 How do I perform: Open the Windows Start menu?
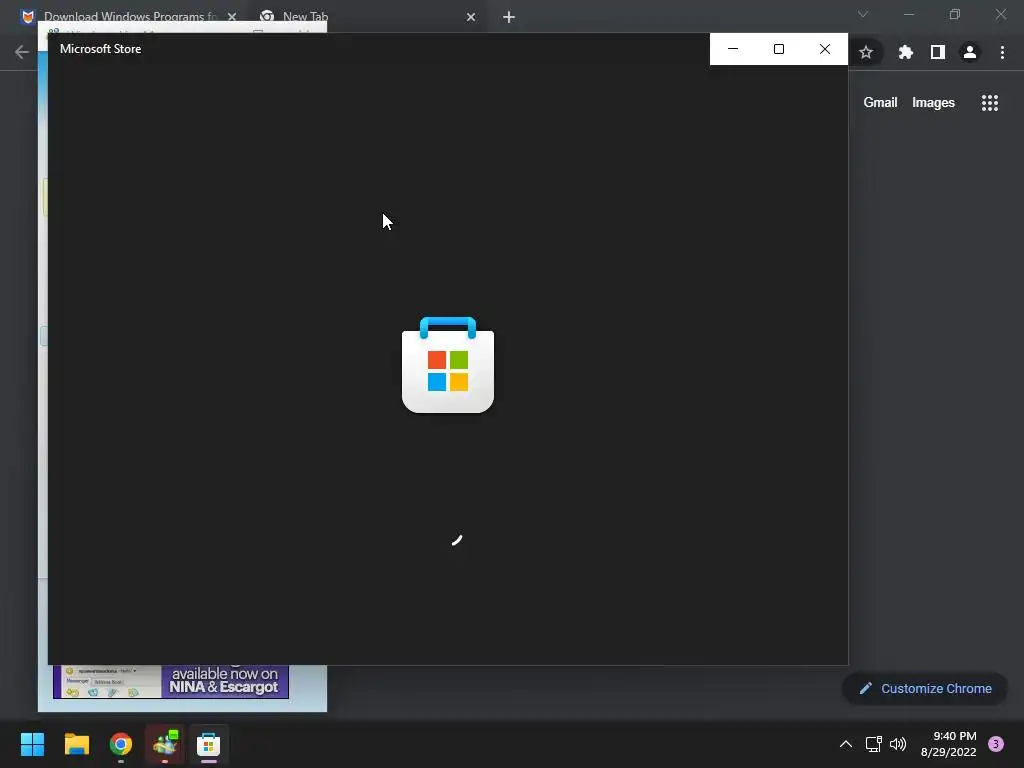click(x=32, y=744)
